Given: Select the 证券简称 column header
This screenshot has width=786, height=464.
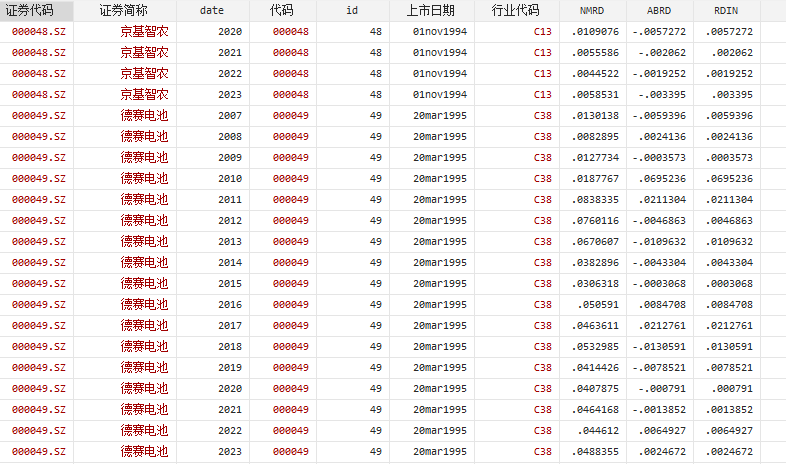Looking at the screenshot, I should click(x=123, y=11).
